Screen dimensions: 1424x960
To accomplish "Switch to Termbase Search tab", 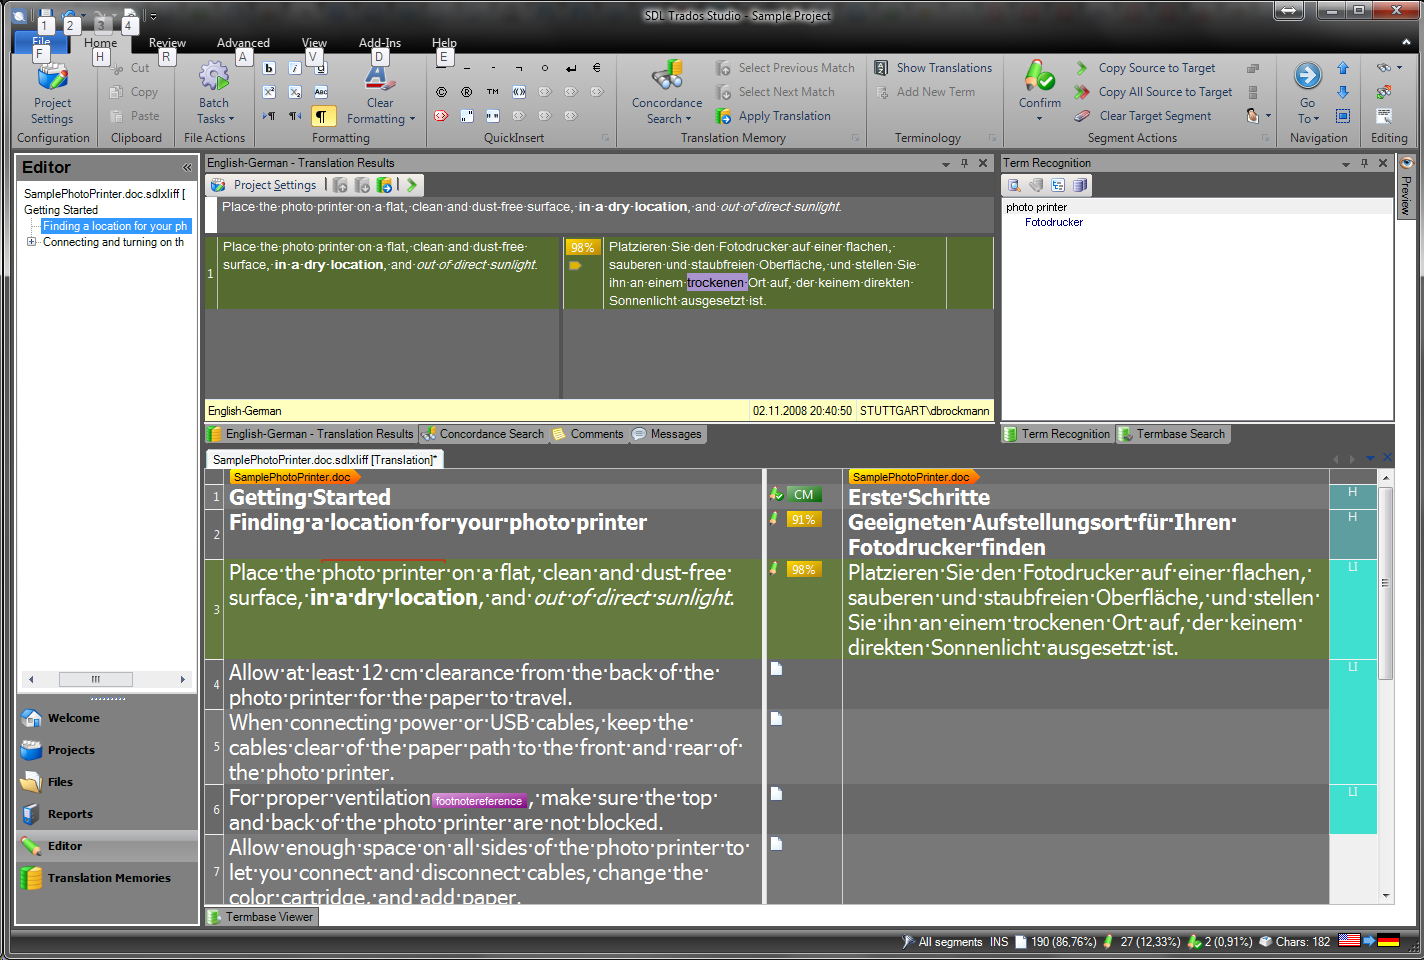I will (x=1172, y=434).
